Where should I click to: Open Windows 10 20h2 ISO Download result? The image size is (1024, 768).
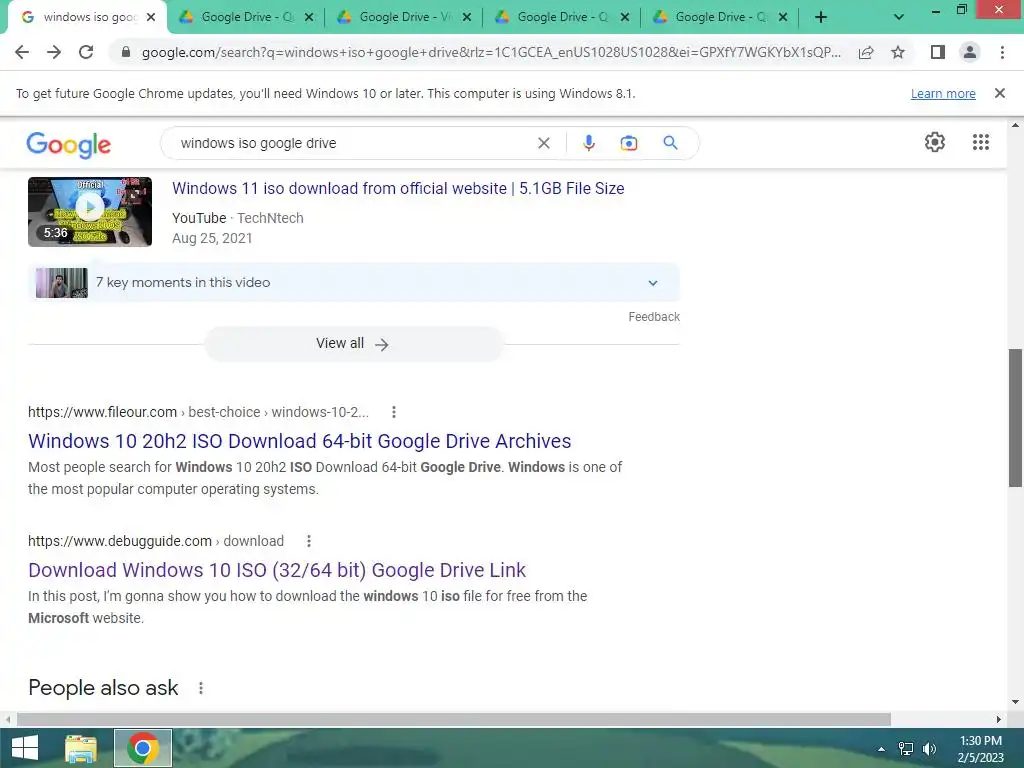pos(300,441)
